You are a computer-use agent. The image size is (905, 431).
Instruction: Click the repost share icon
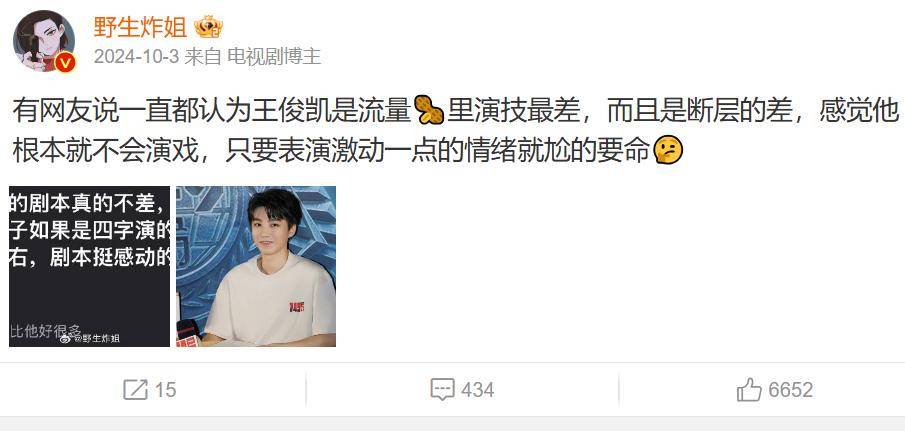point(136,390)
